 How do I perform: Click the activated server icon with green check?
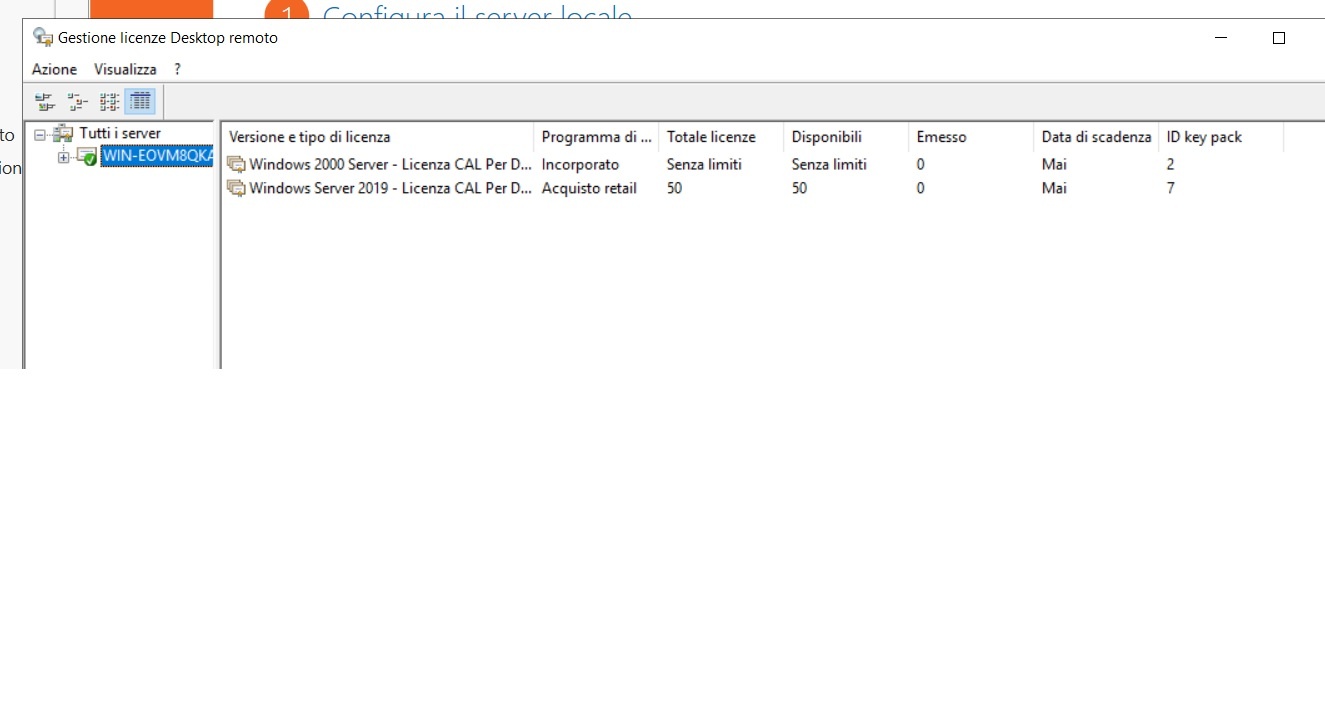coord(87,156)
